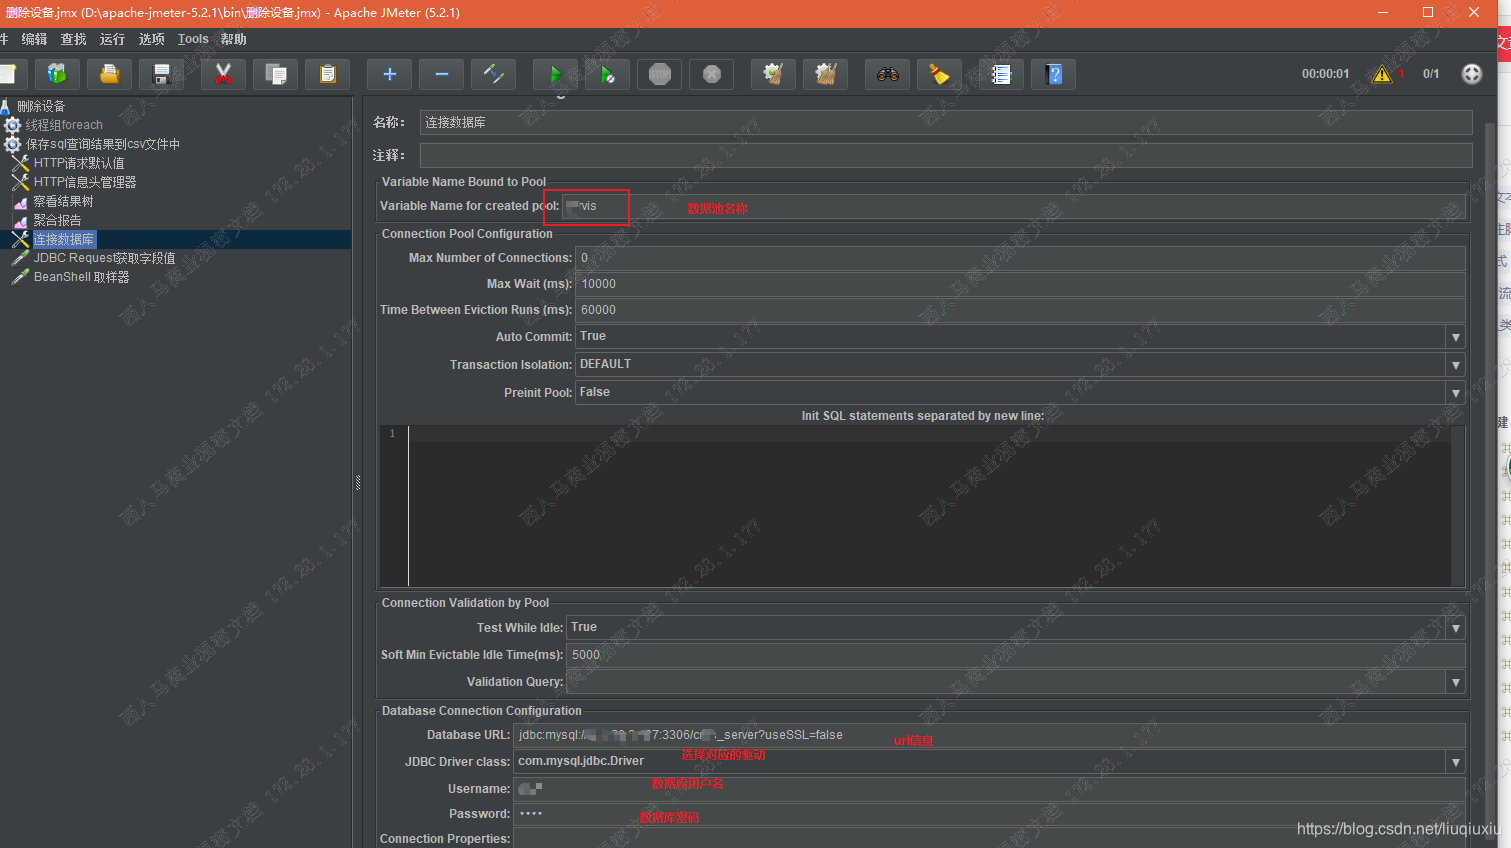Image resolution: width=1511 pixels, height=848 pixels.
Task: Open the Tools menu
Action: 193,39
